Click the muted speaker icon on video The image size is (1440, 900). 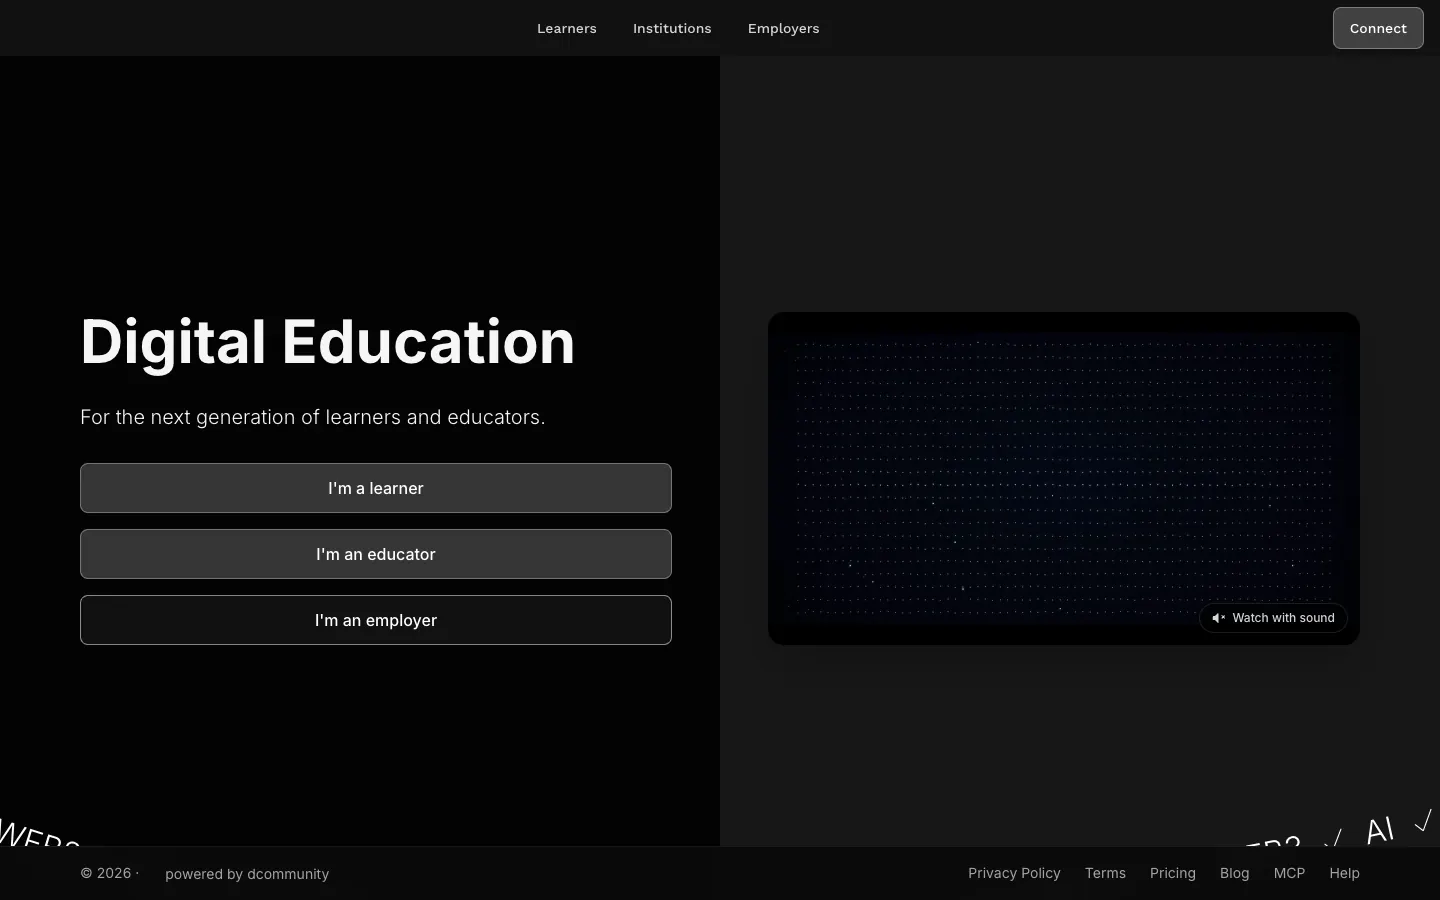coord(1218,618)
